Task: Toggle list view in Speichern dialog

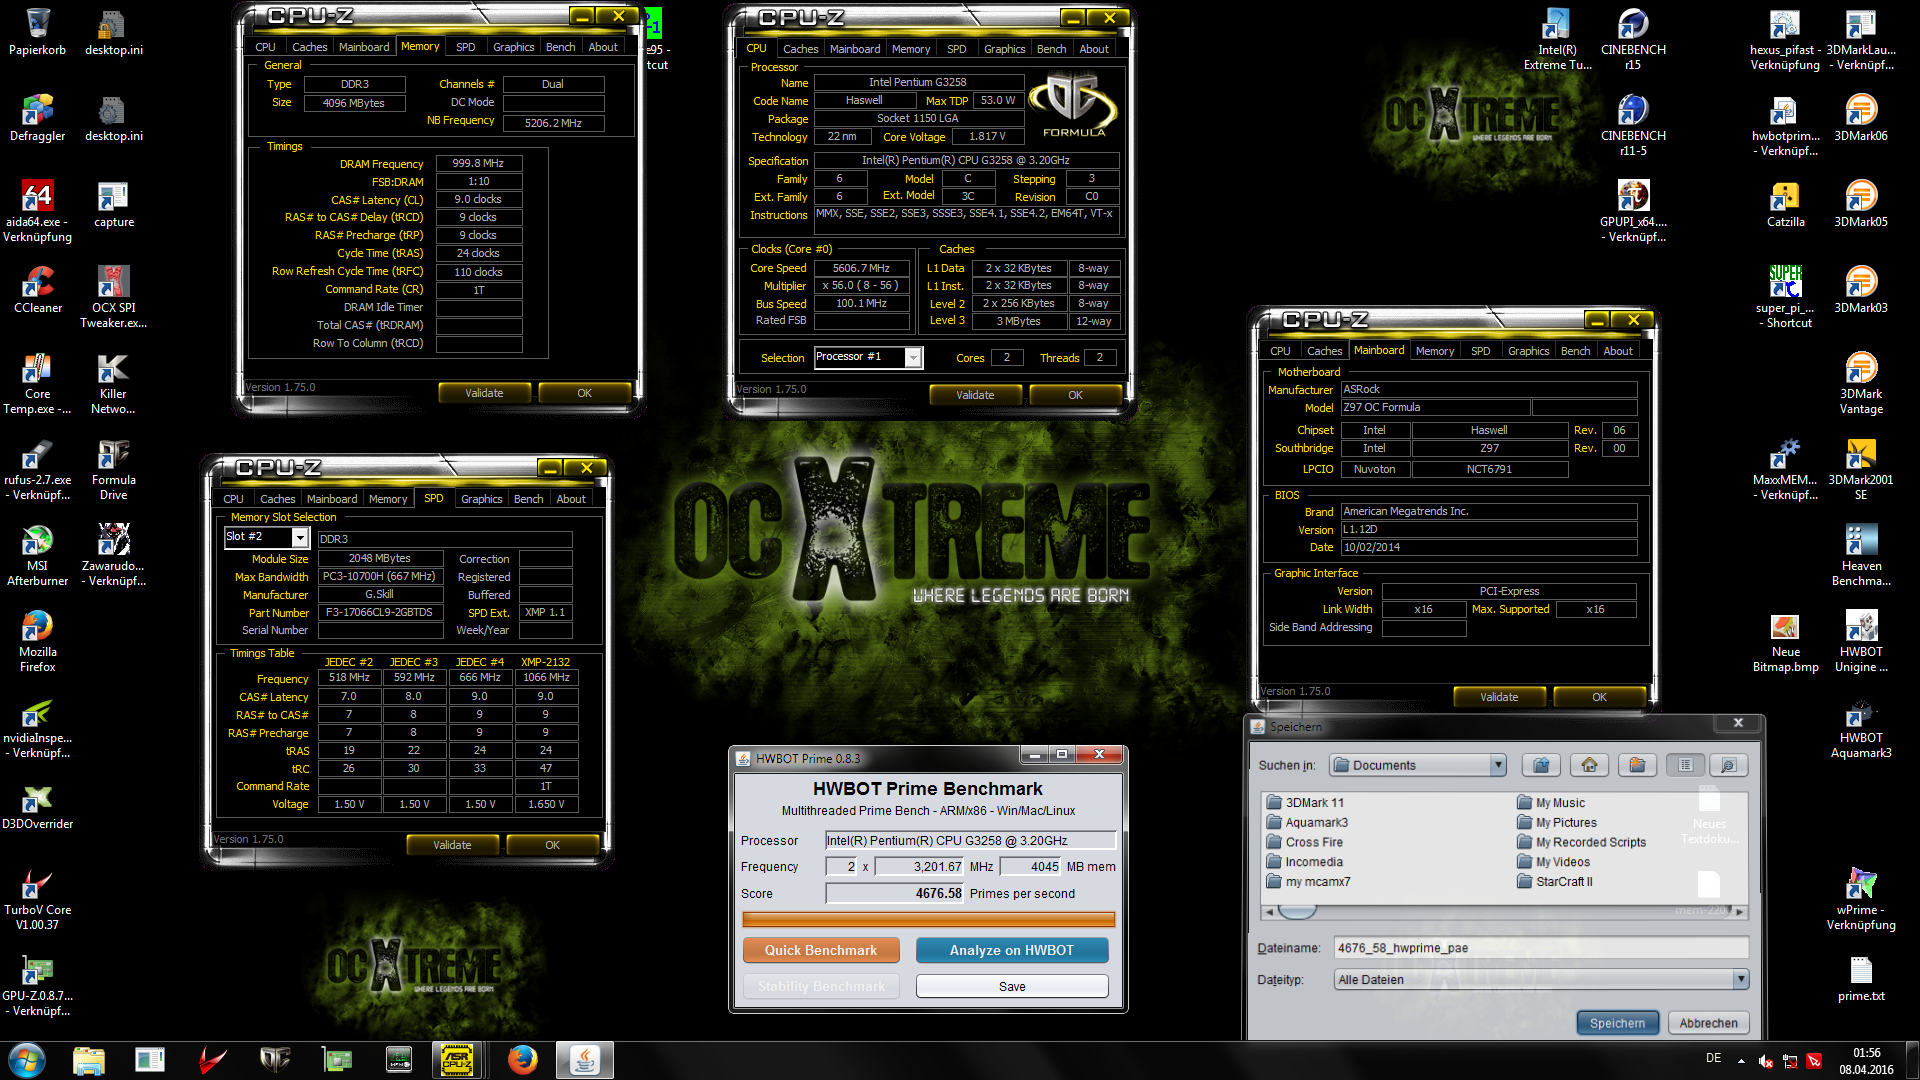Action: pos(1685,765)
